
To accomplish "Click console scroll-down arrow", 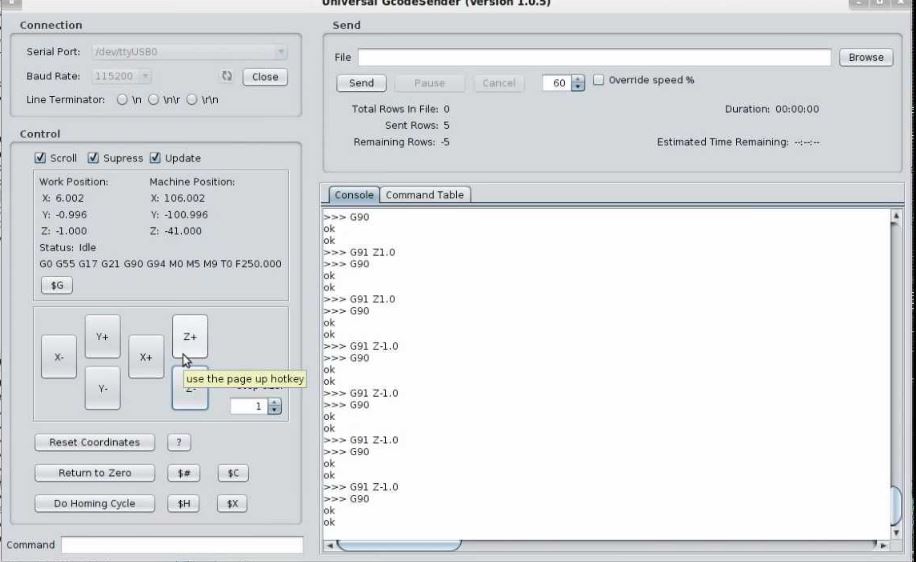I will click(x=896, y=533).
